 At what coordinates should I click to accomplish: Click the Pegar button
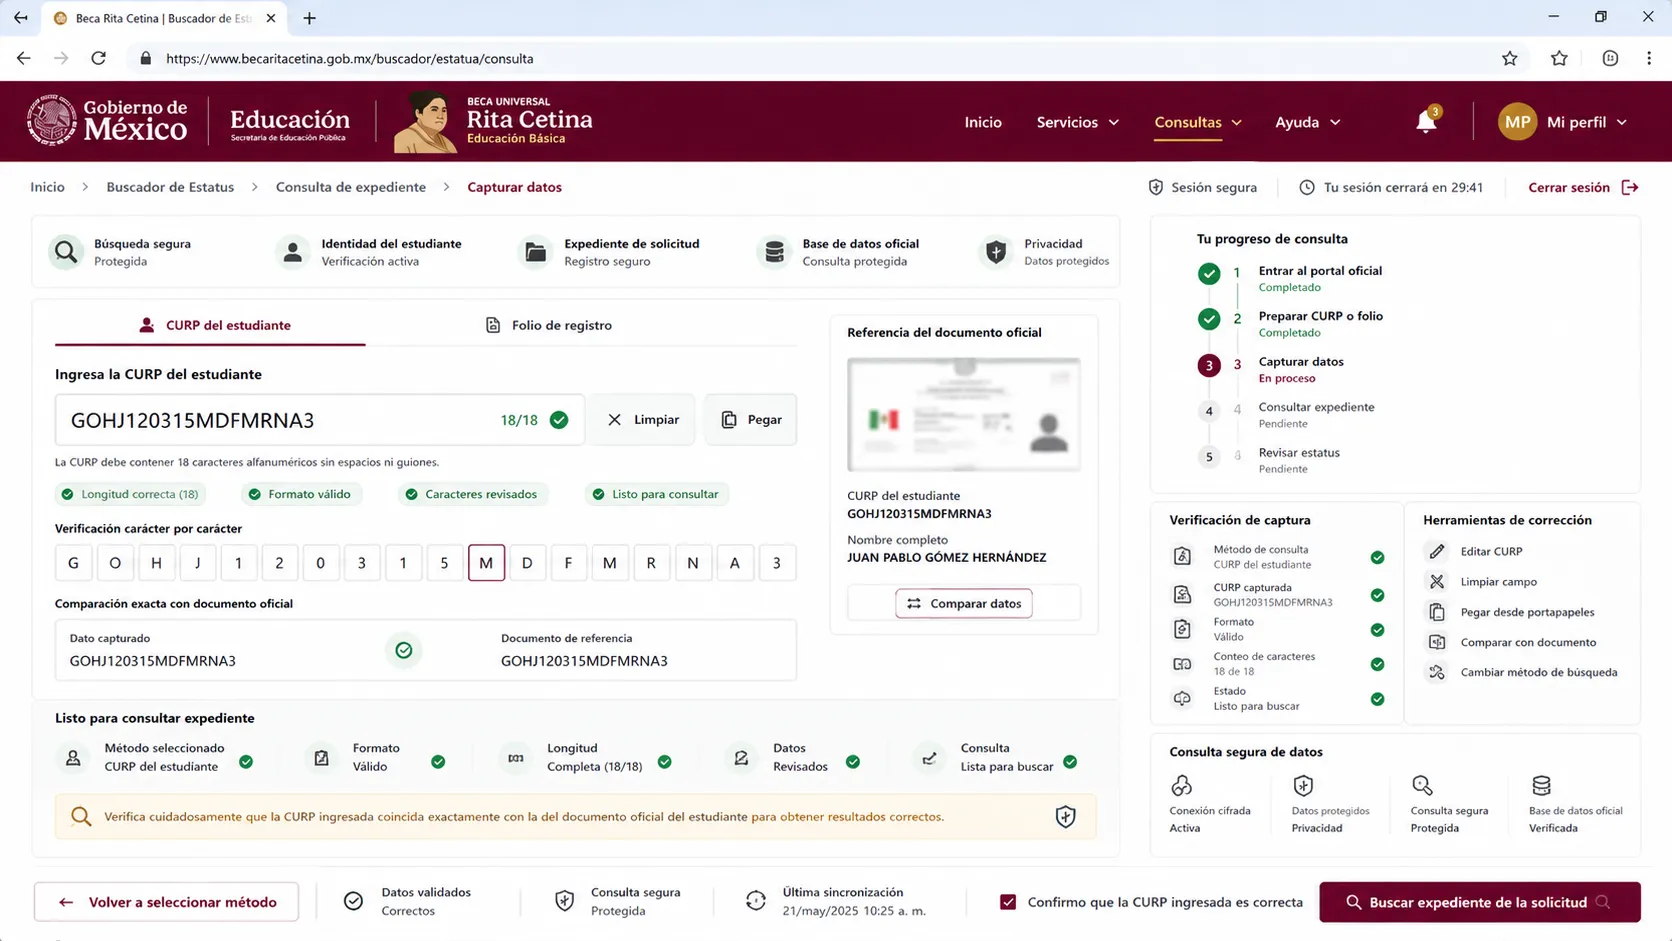[x=751, y=420]
